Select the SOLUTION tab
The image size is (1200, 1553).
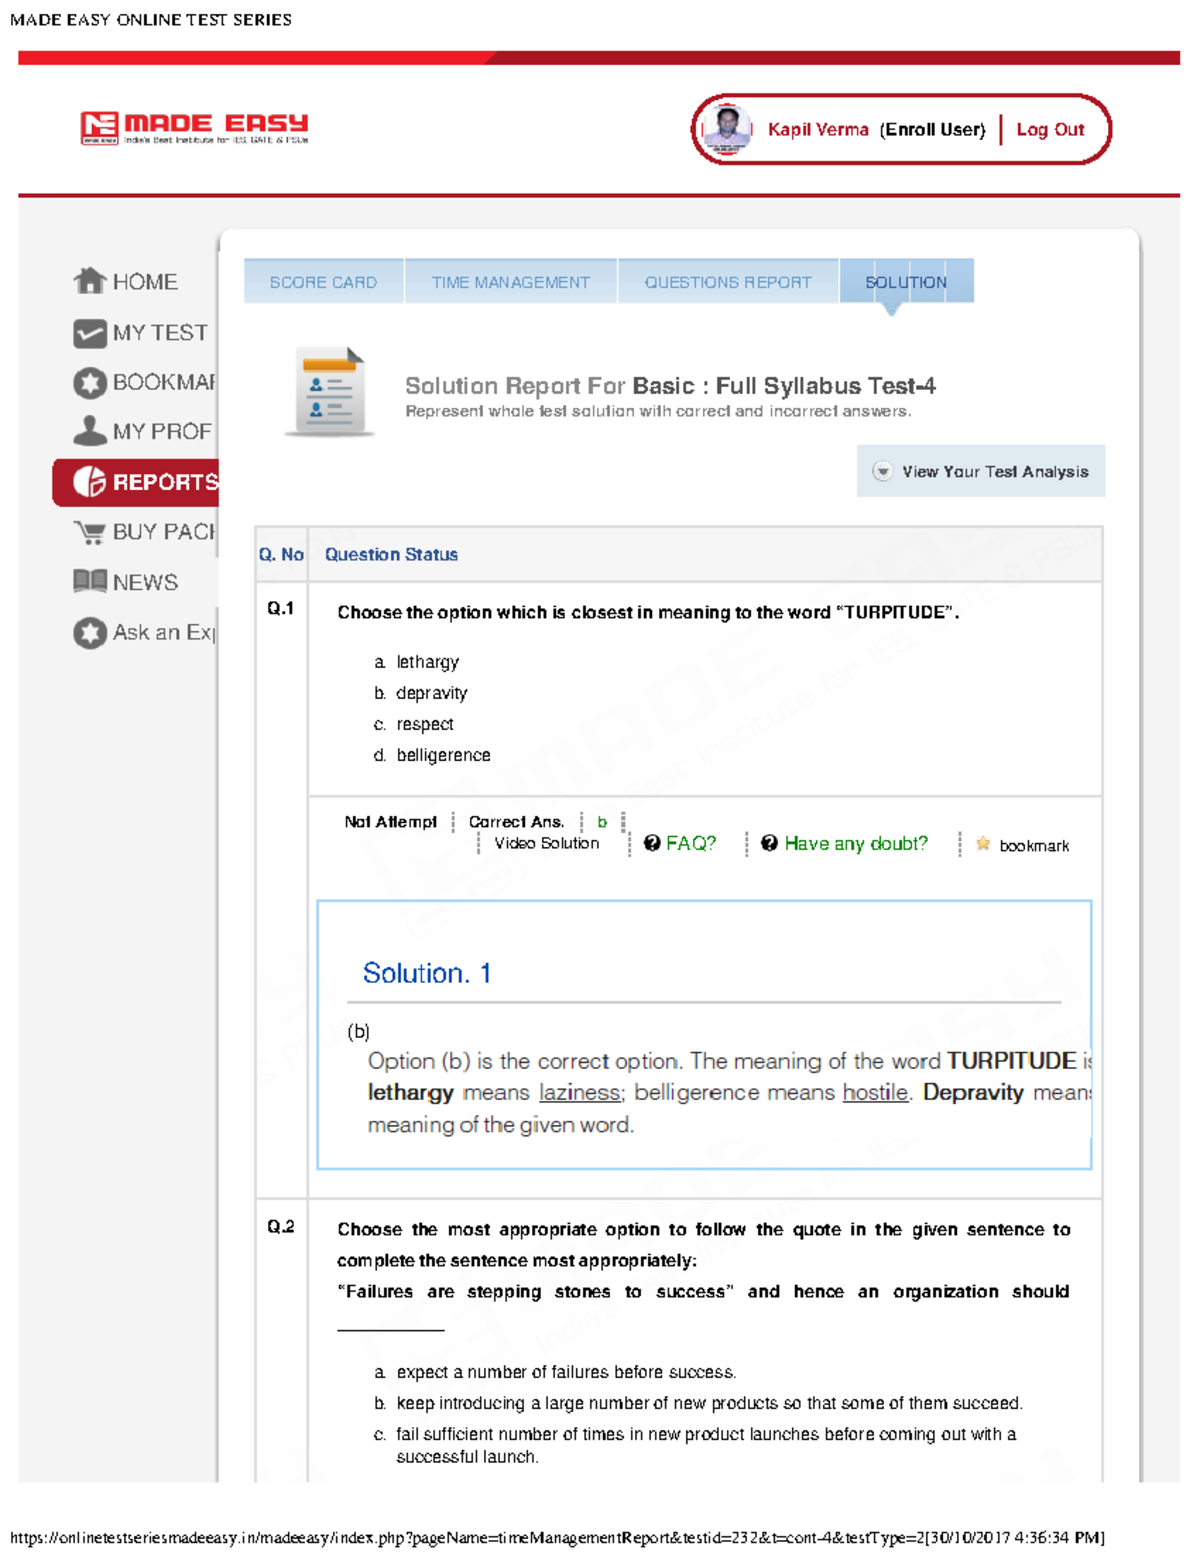click(x=906, y=282)
